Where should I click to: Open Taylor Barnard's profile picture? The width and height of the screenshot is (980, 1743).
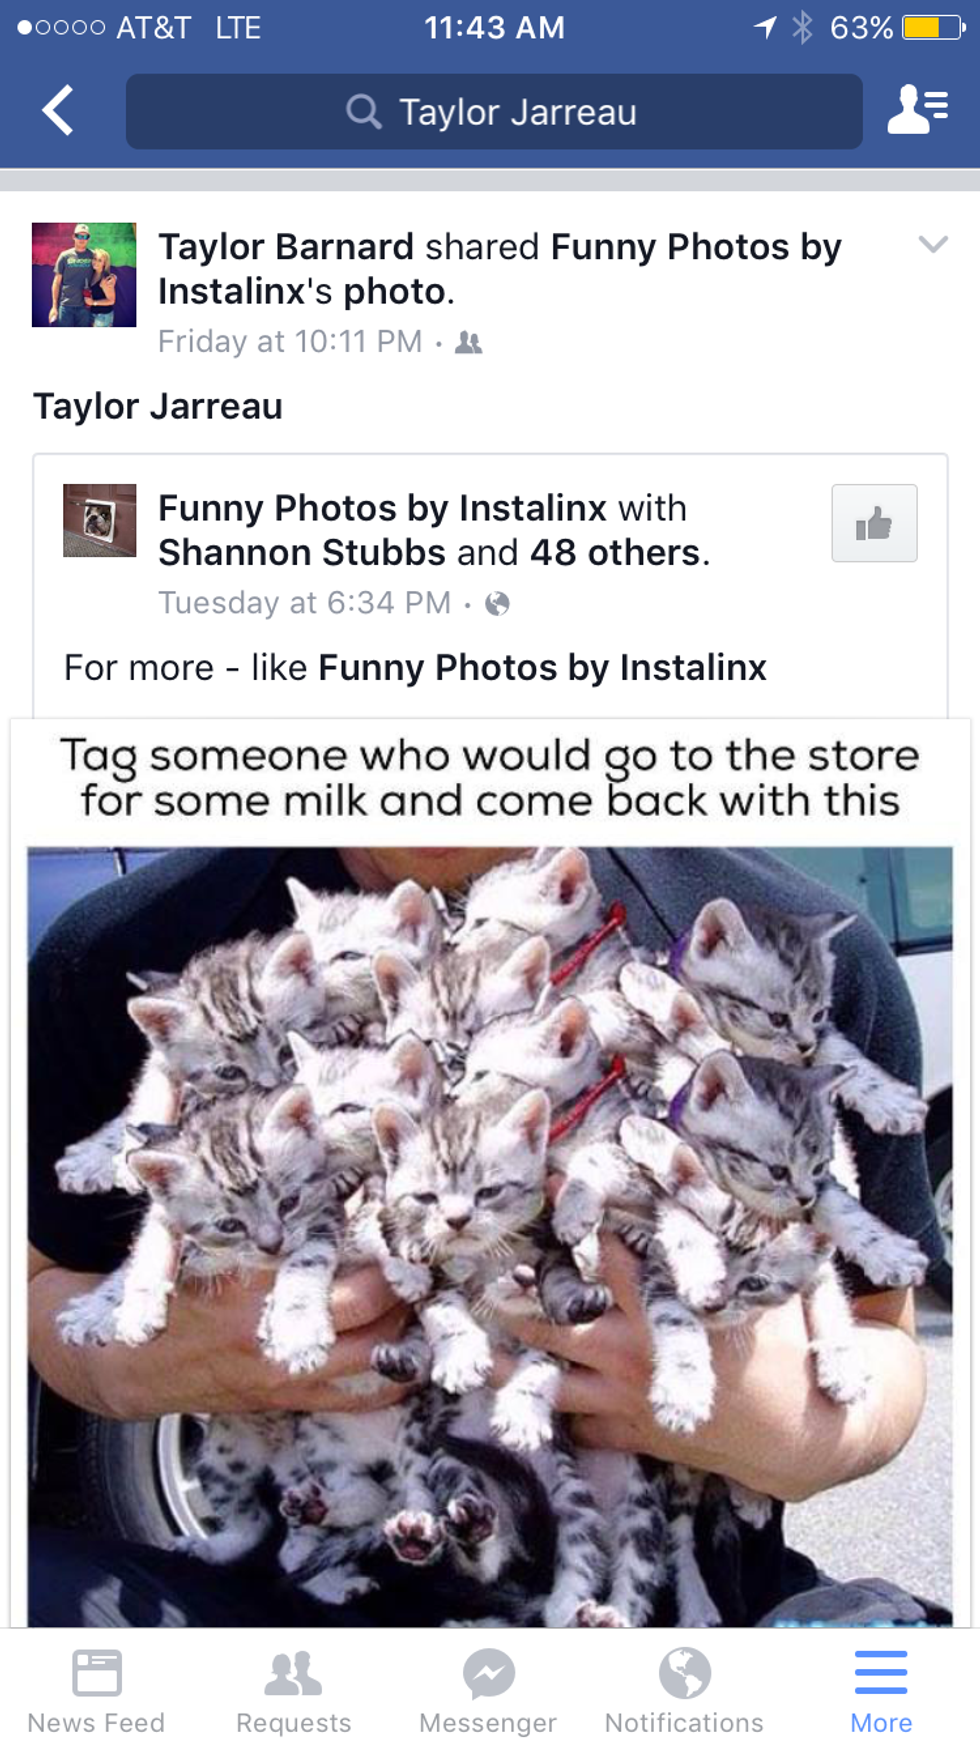pos(84,275)
